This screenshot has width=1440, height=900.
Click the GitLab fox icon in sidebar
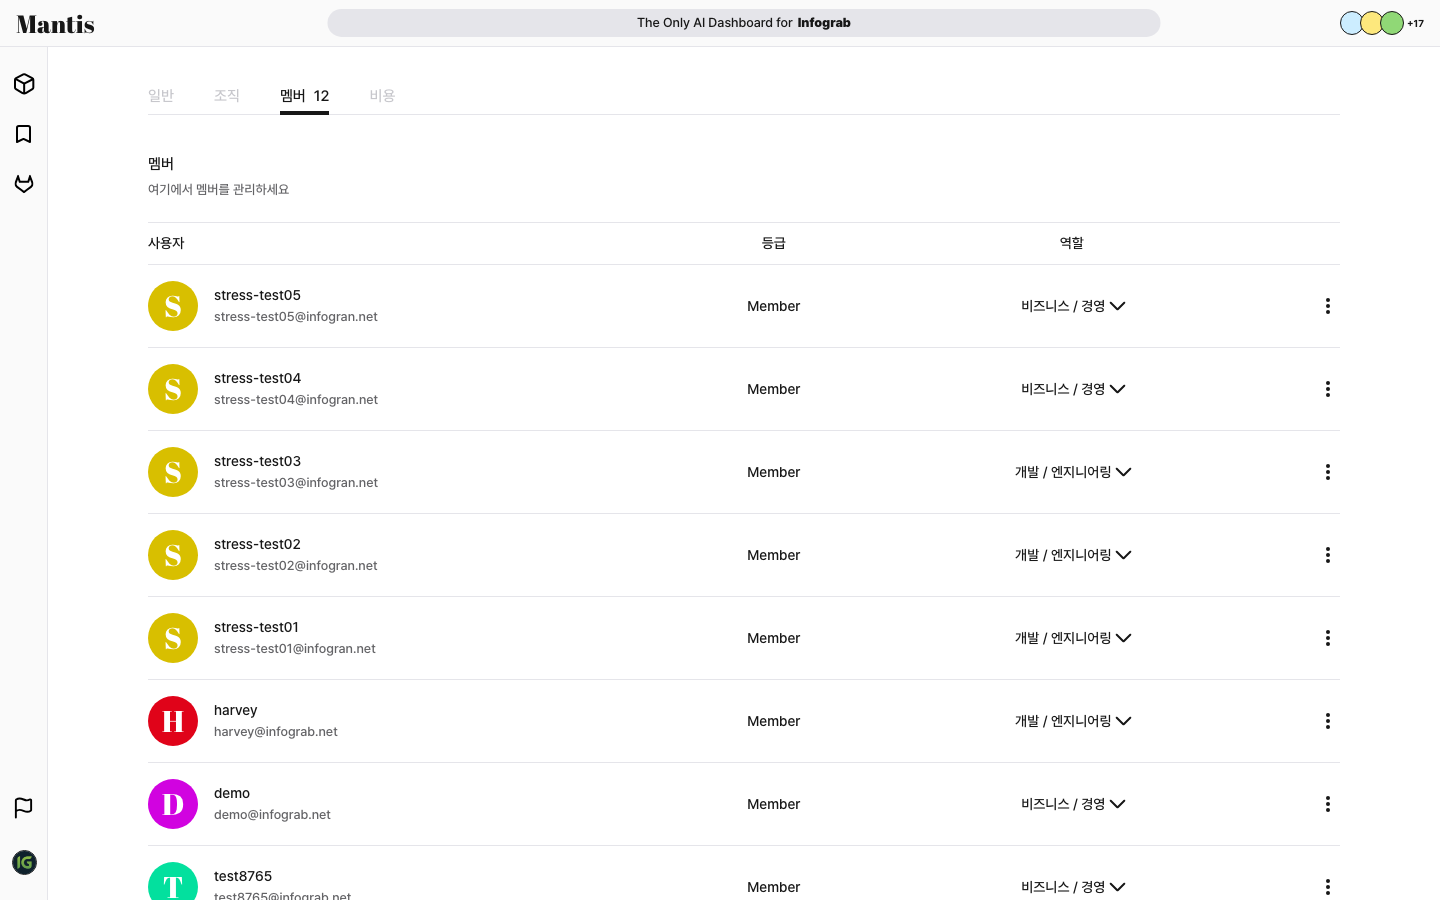point(24,184)
